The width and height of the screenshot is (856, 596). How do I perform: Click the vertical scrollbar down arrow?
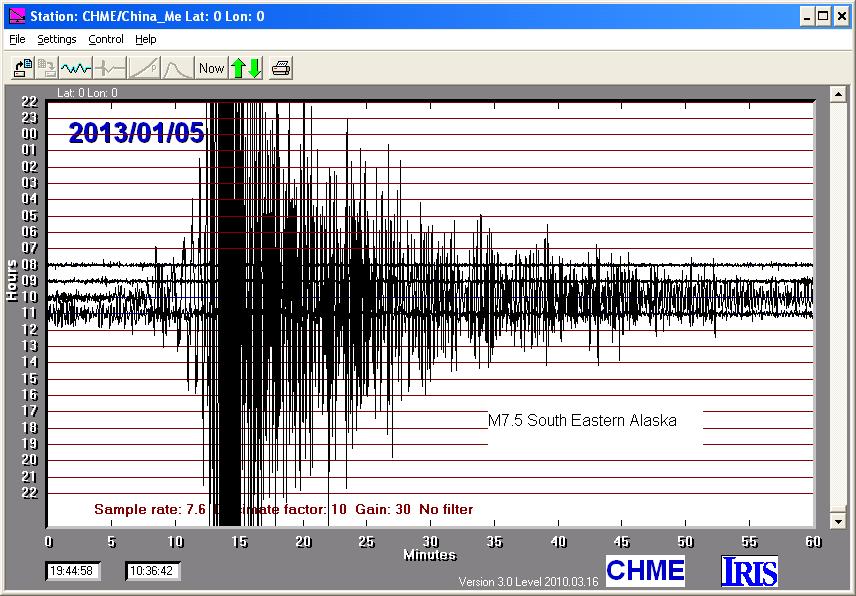click(838, 521)
